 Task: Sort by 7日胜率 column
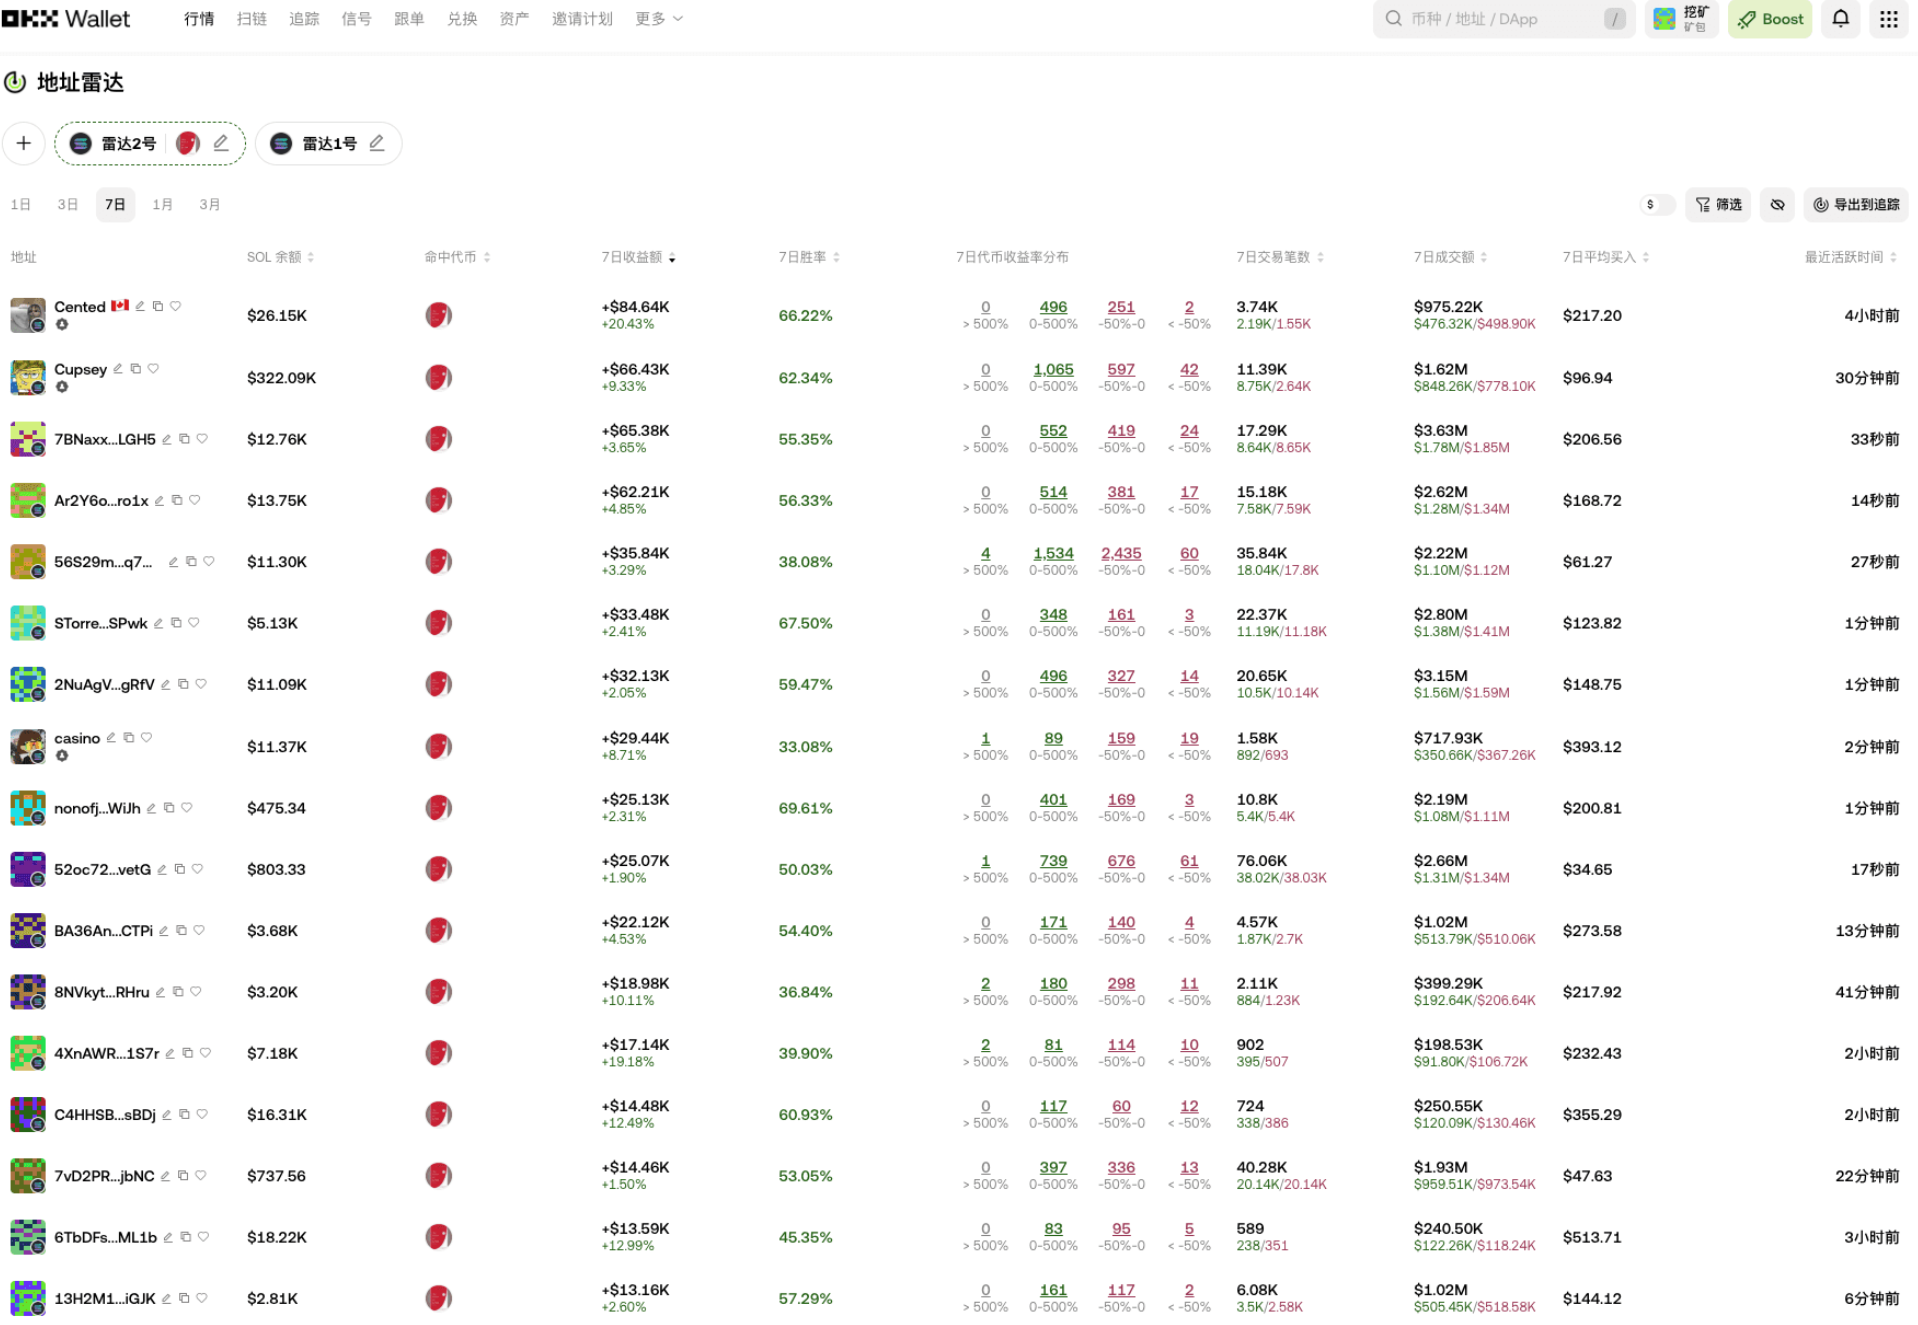(808, 257)
